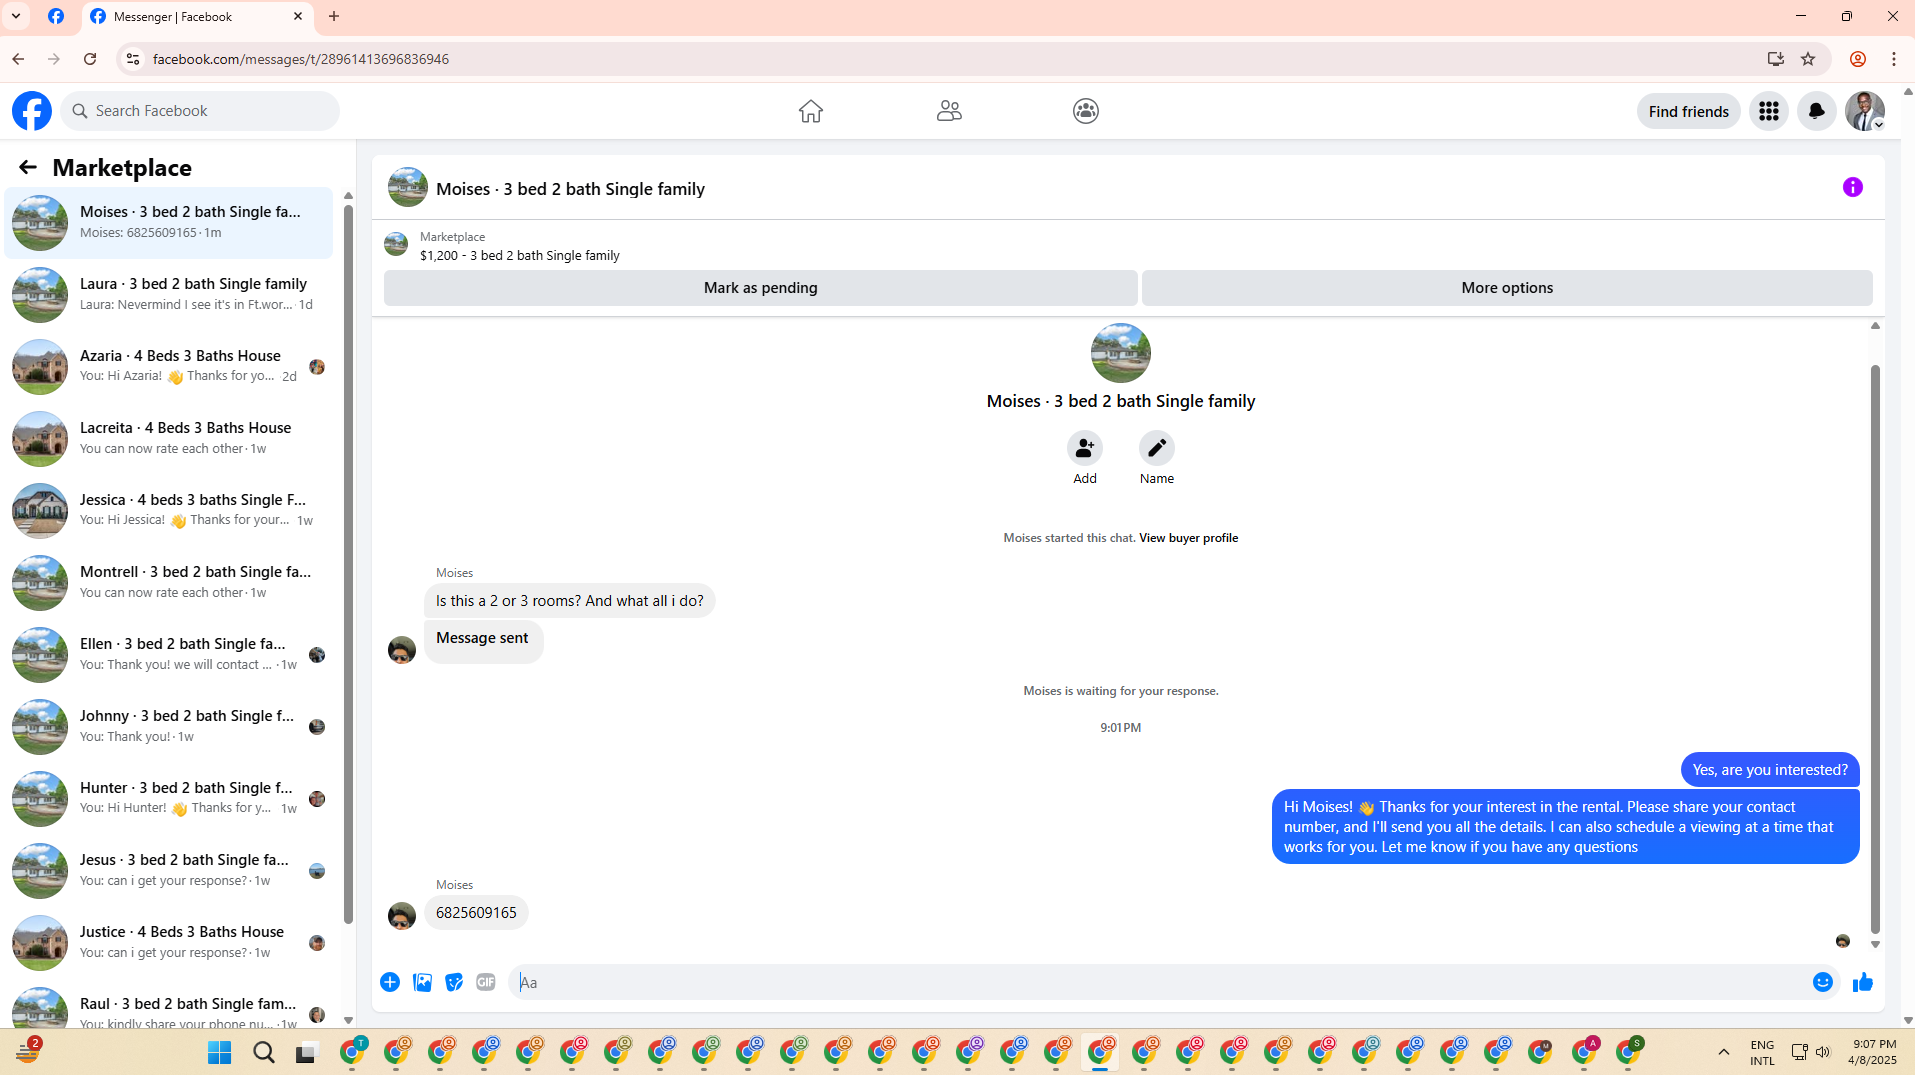
Task: Open the Hunter conversation
Action: 168,798
